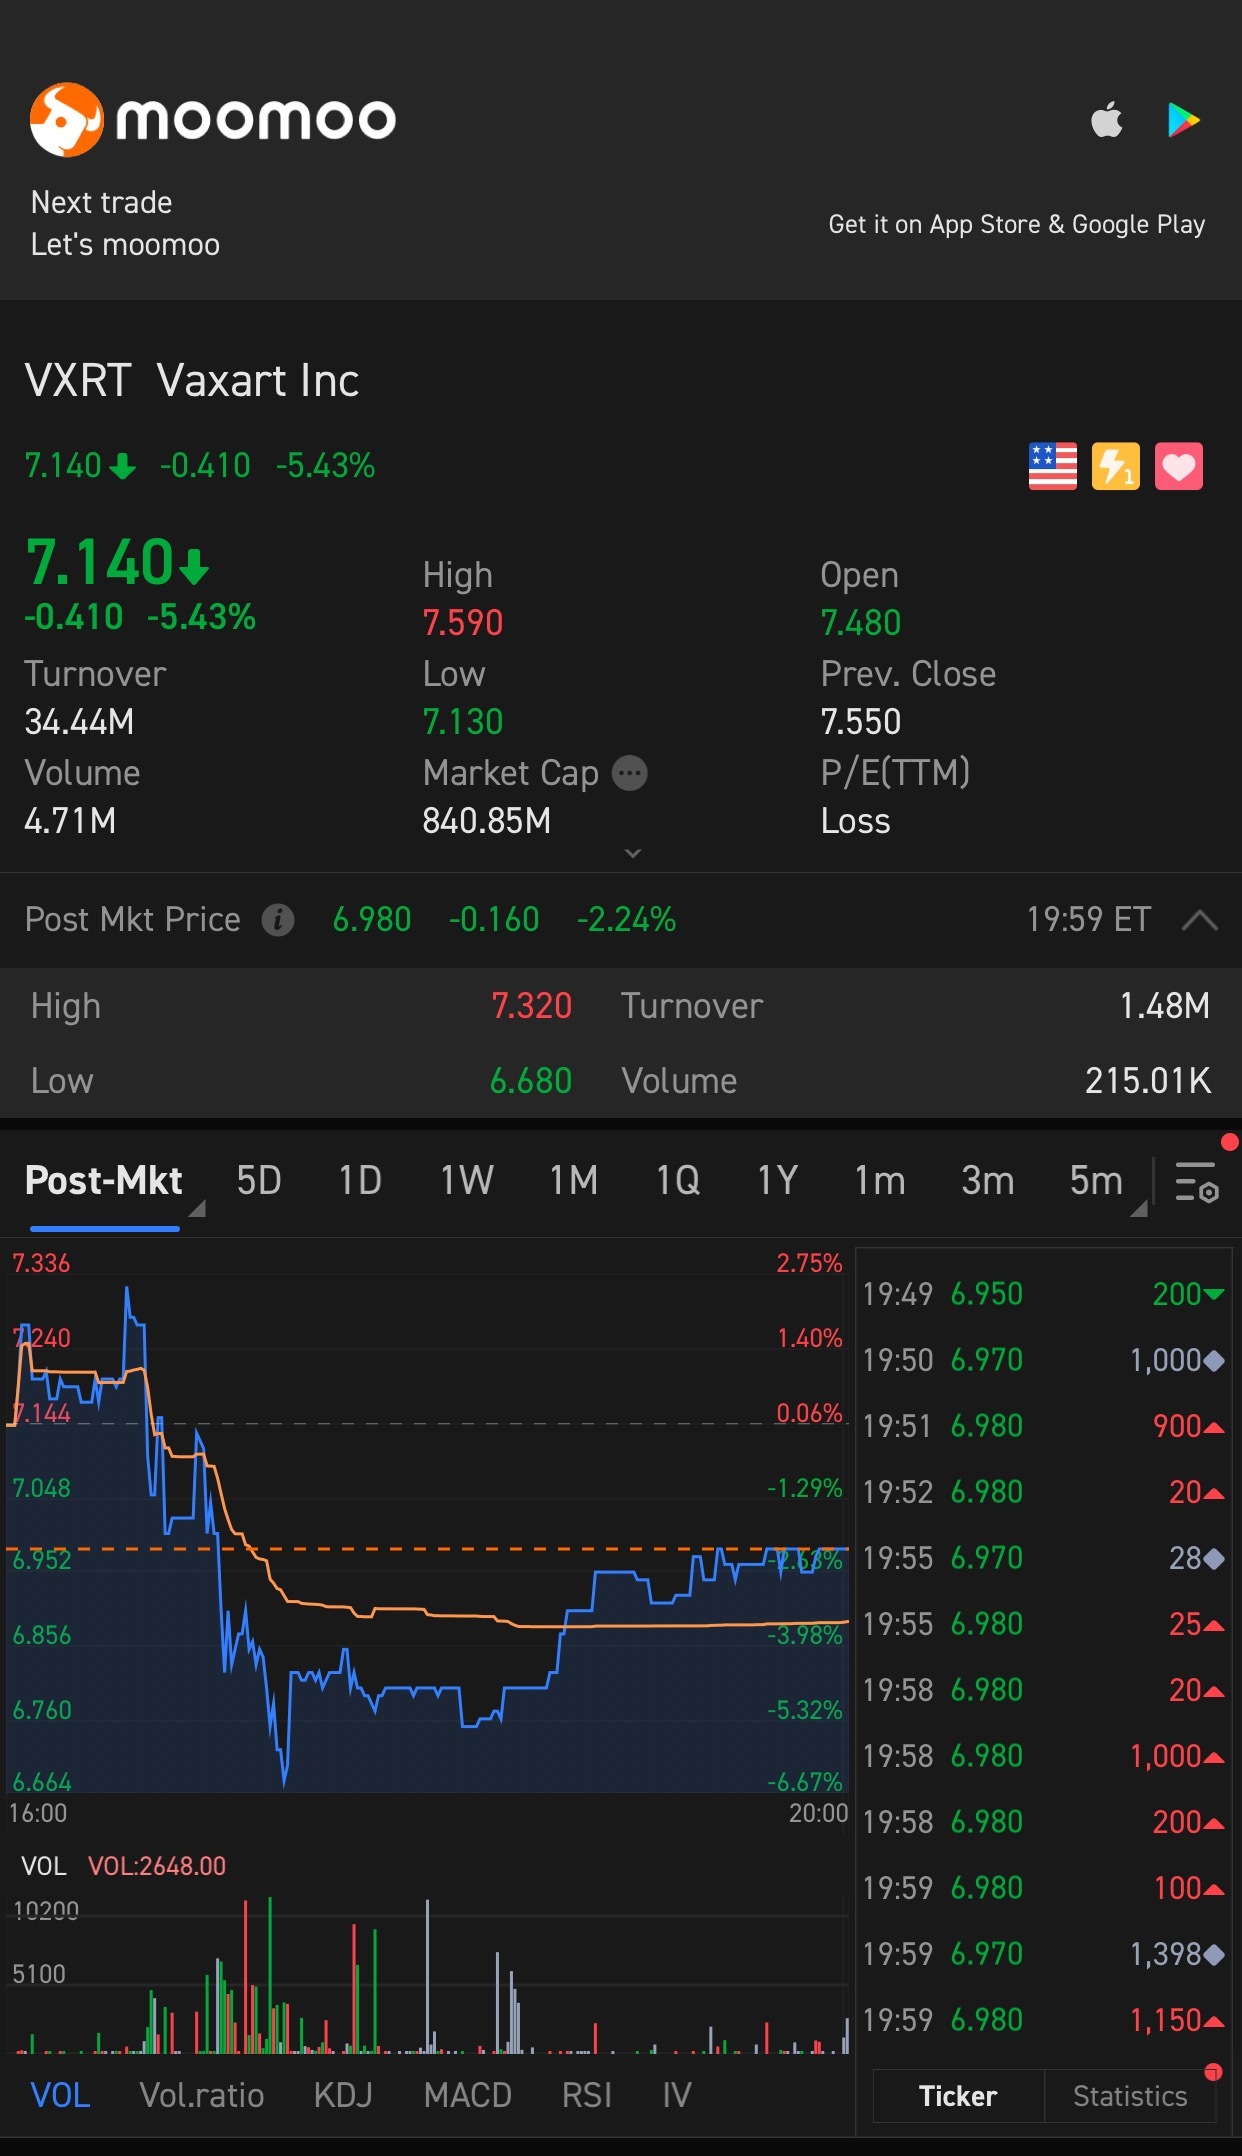Image resolution: width=1242 pixels, height=2156 pixels.
Task: Select the IV indicator
Action: (x=677, y=2095)
